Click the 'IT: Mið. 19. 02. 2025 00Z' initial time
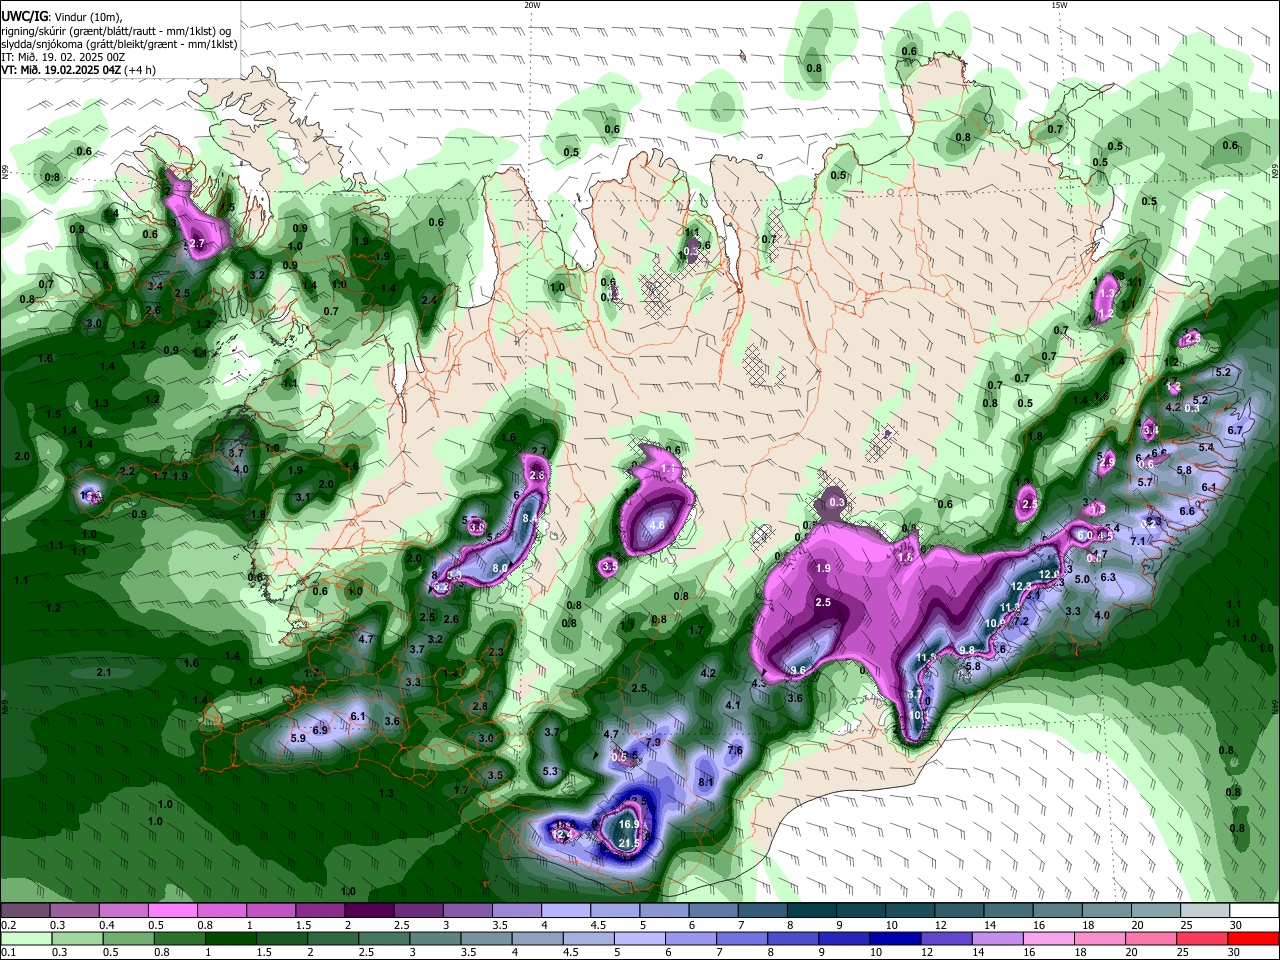This screenshot has height=960, width=1280. (63, 57)
